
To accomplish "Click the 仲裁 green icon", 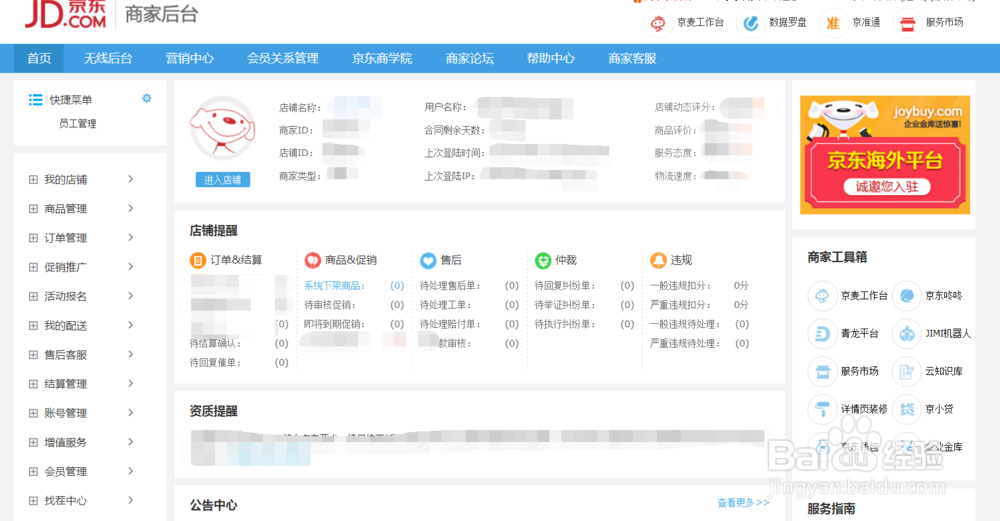I will pyautogui.click(x=543, y=260).
